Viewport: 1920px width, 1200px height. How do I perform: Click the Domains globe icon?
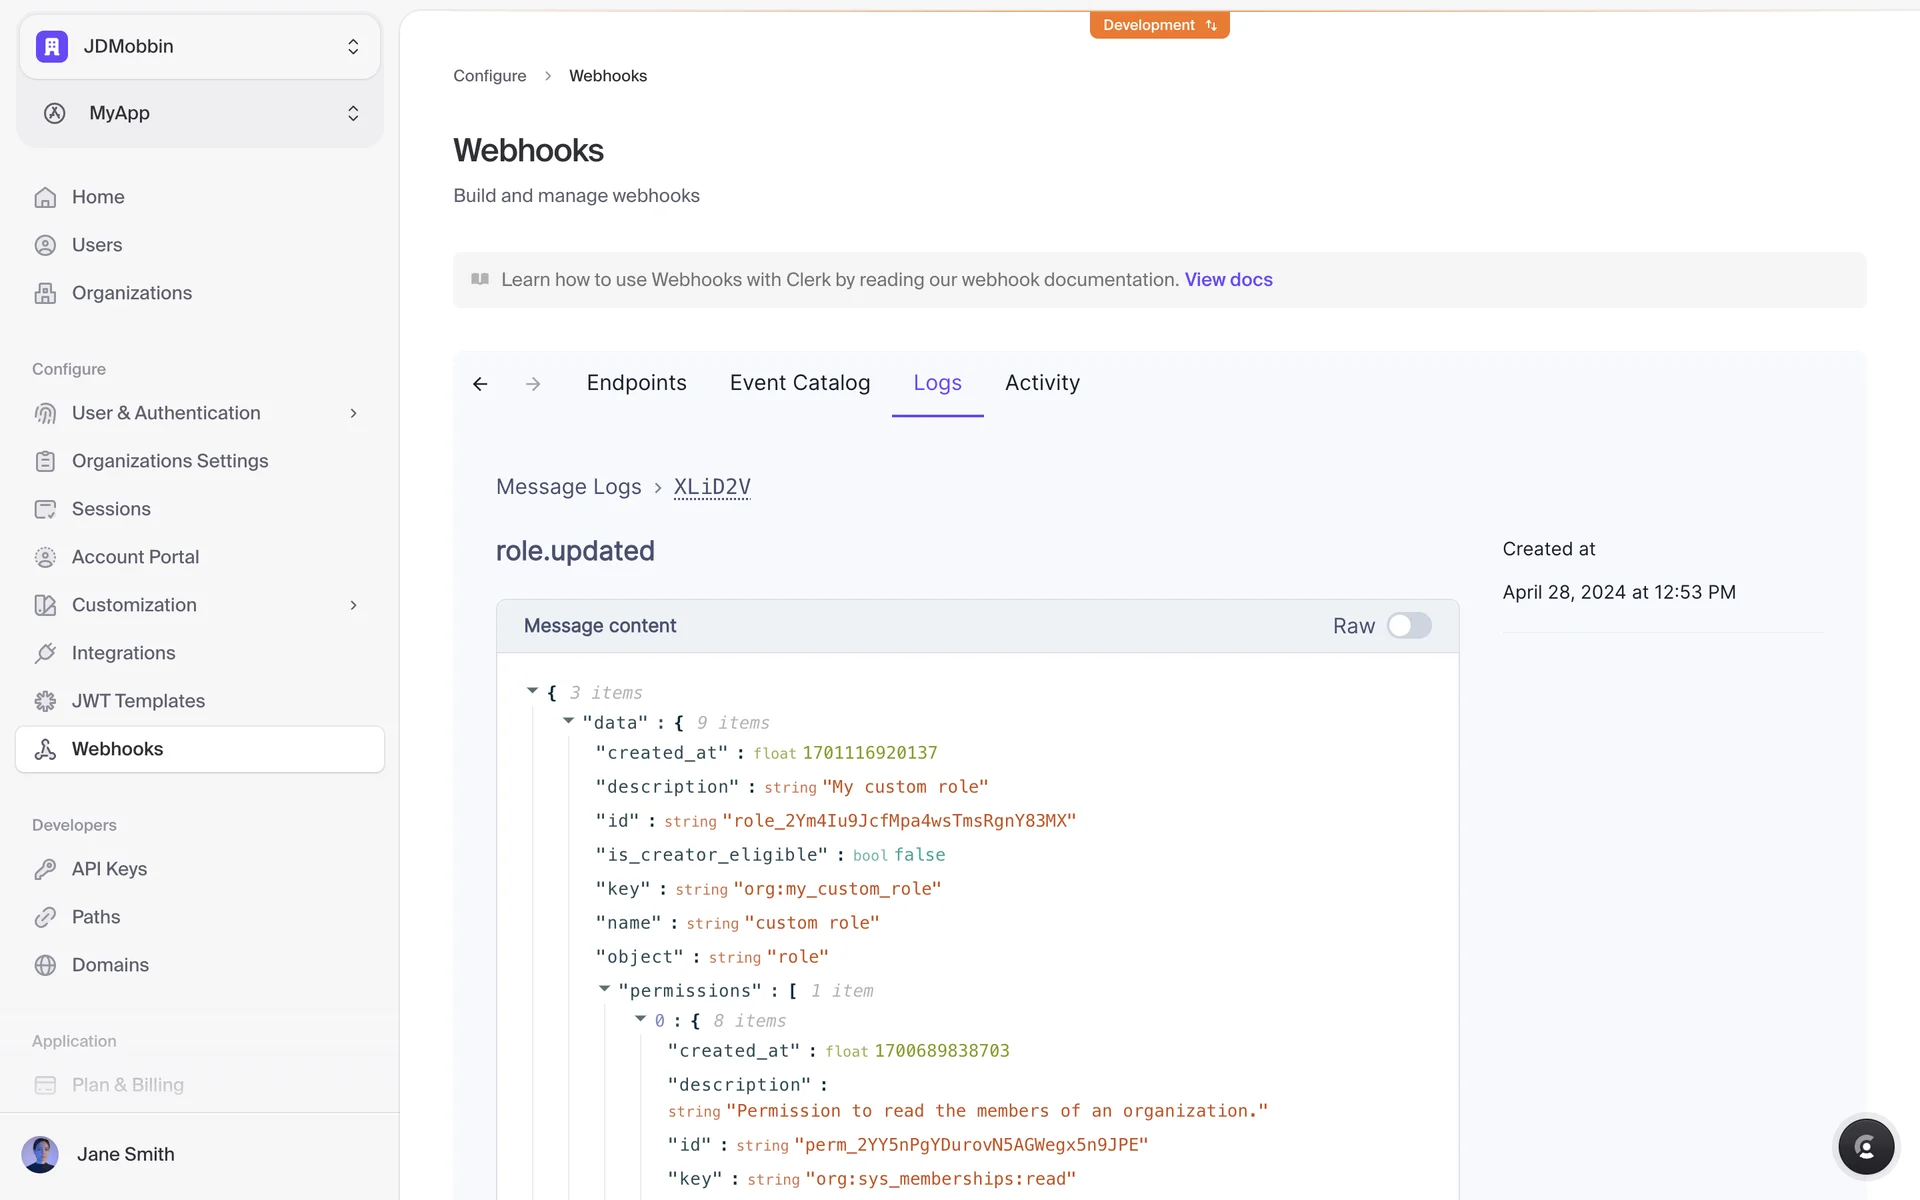(45, 965)
